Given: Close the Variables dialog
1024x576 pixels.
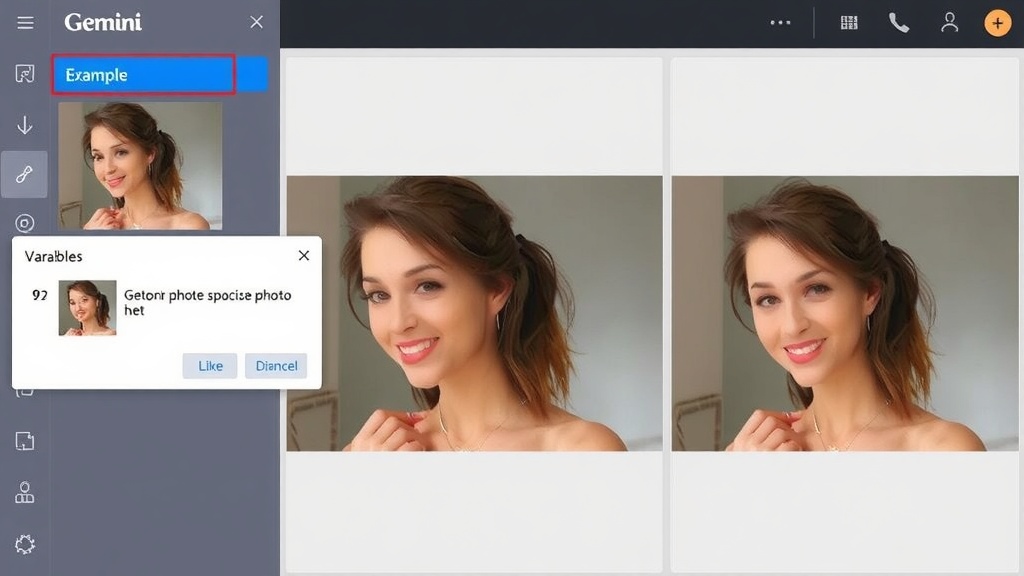Looking at the screenshot, I should [x=304, y=256].
